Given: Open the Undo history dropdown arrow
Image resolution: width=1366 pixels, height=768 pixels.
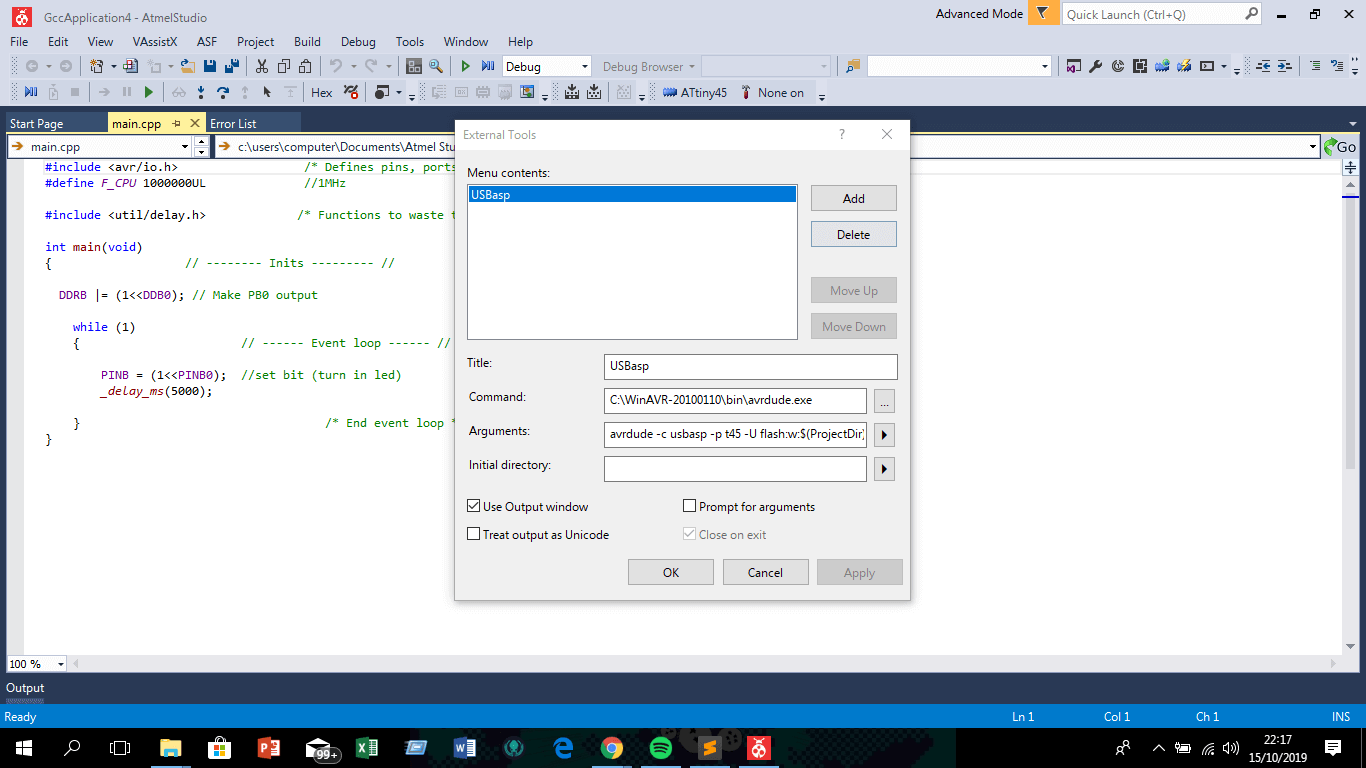Looking at the screenshot, I should coord(352,67).
